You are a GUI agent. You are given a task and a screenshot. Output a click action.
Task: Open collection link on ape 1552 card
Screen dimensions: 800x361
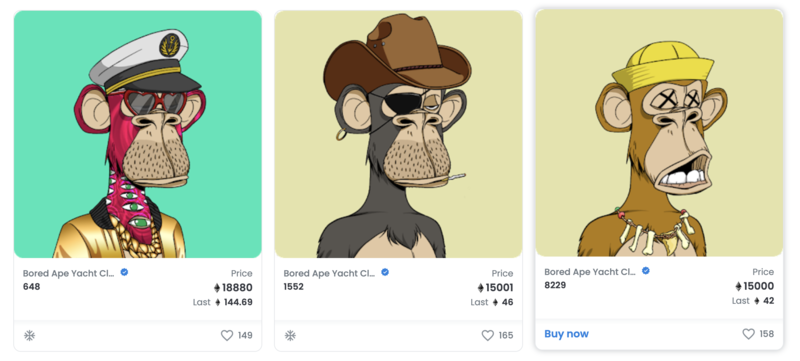[x=330, y=273]
